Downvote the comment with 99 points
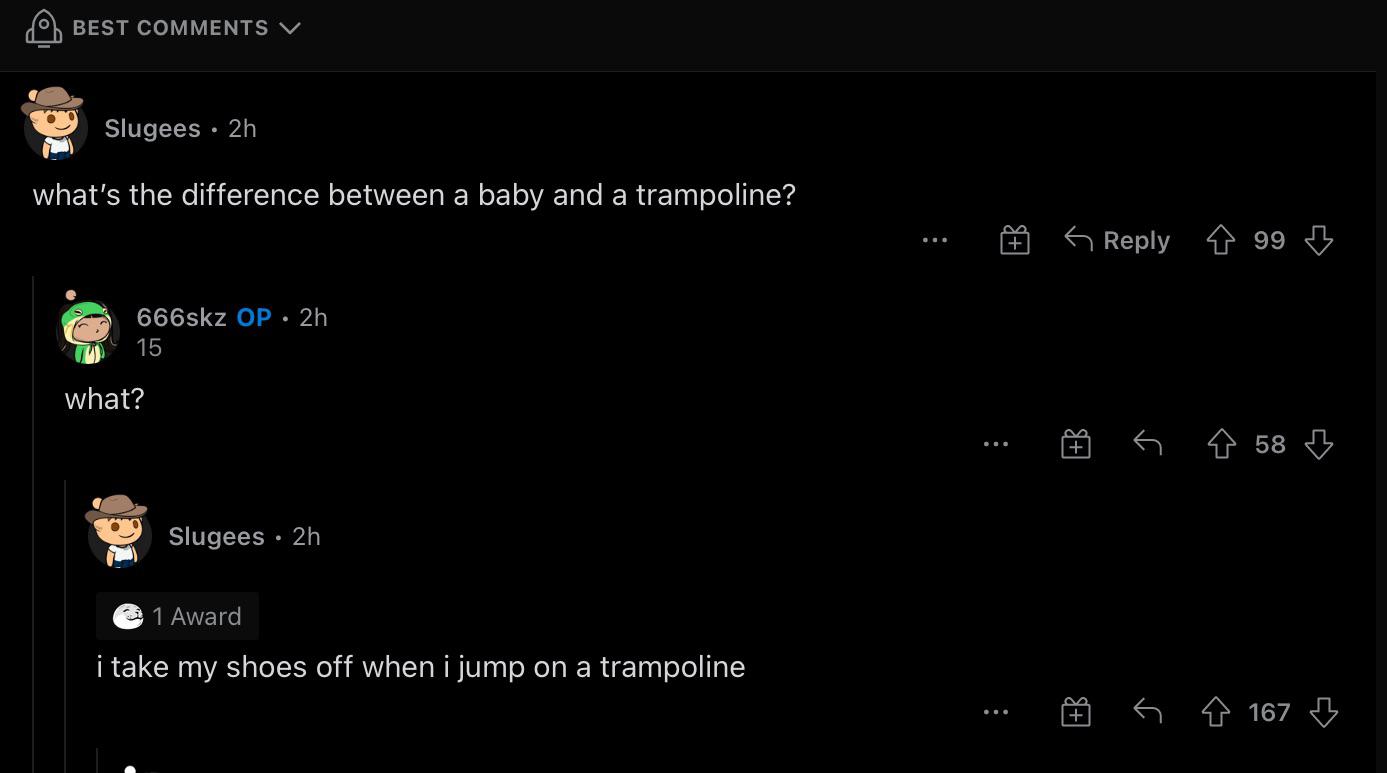Screen dimensions: 1387x773 tap(1319, 240)
